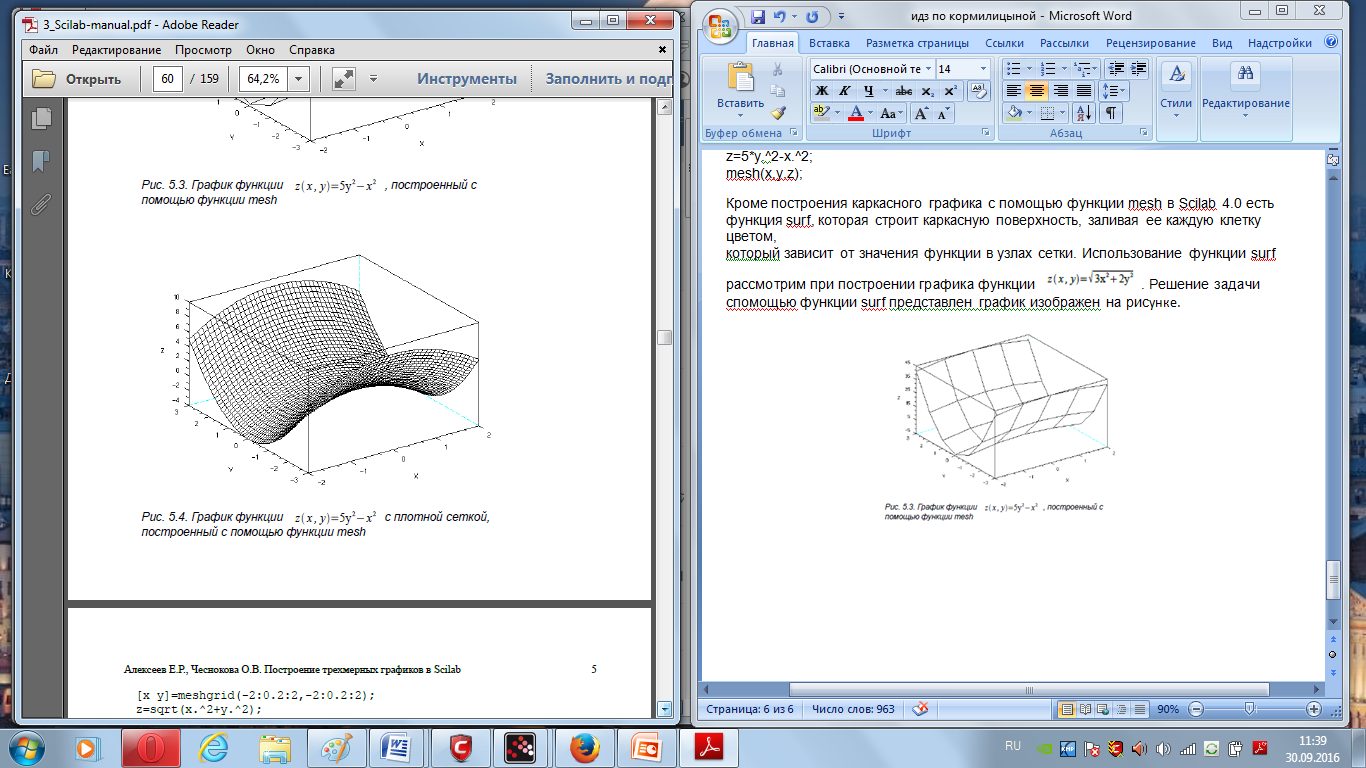Toggle bold (Ж) formatting in Word
The height and width of the screenshot is (768, 1366).
pyautogui.click(x=822, y=91)
